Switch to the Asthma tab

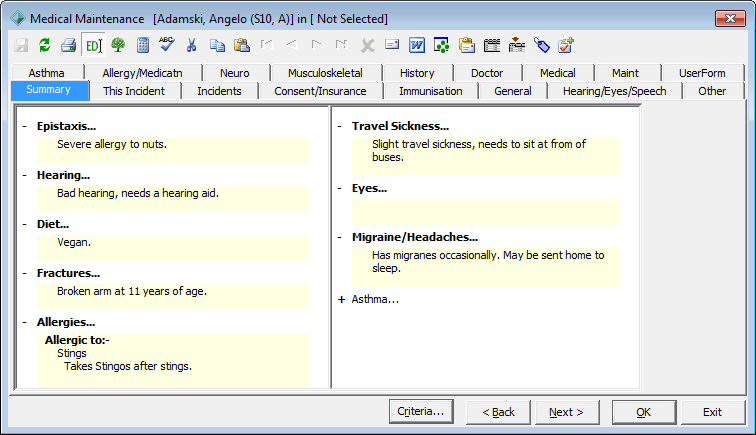[47, 73]
